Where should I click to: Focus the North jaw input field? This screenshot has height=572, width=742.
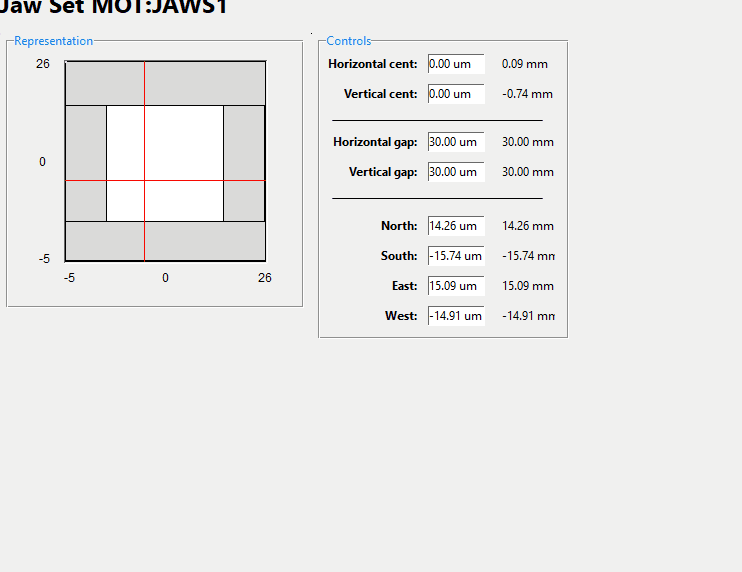[456, 226]
